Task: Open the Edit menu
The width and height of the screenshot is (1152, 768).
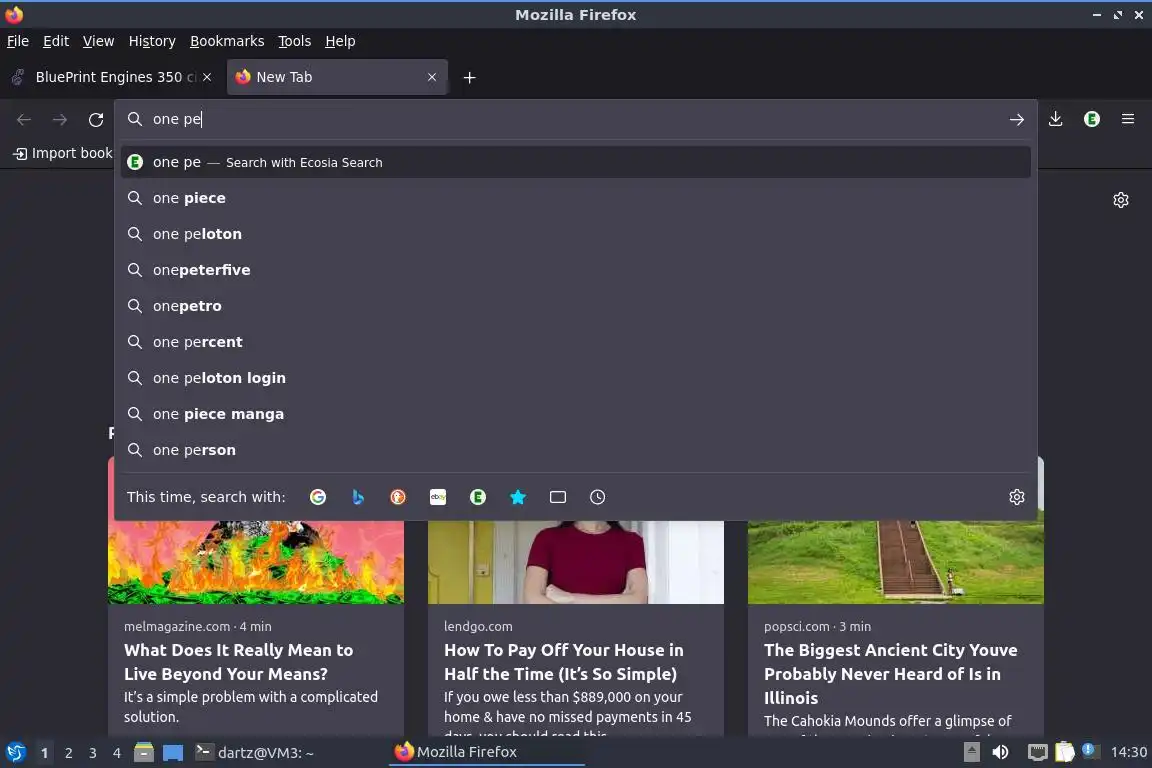Action: pyautogui.click(x=56, y=41)
